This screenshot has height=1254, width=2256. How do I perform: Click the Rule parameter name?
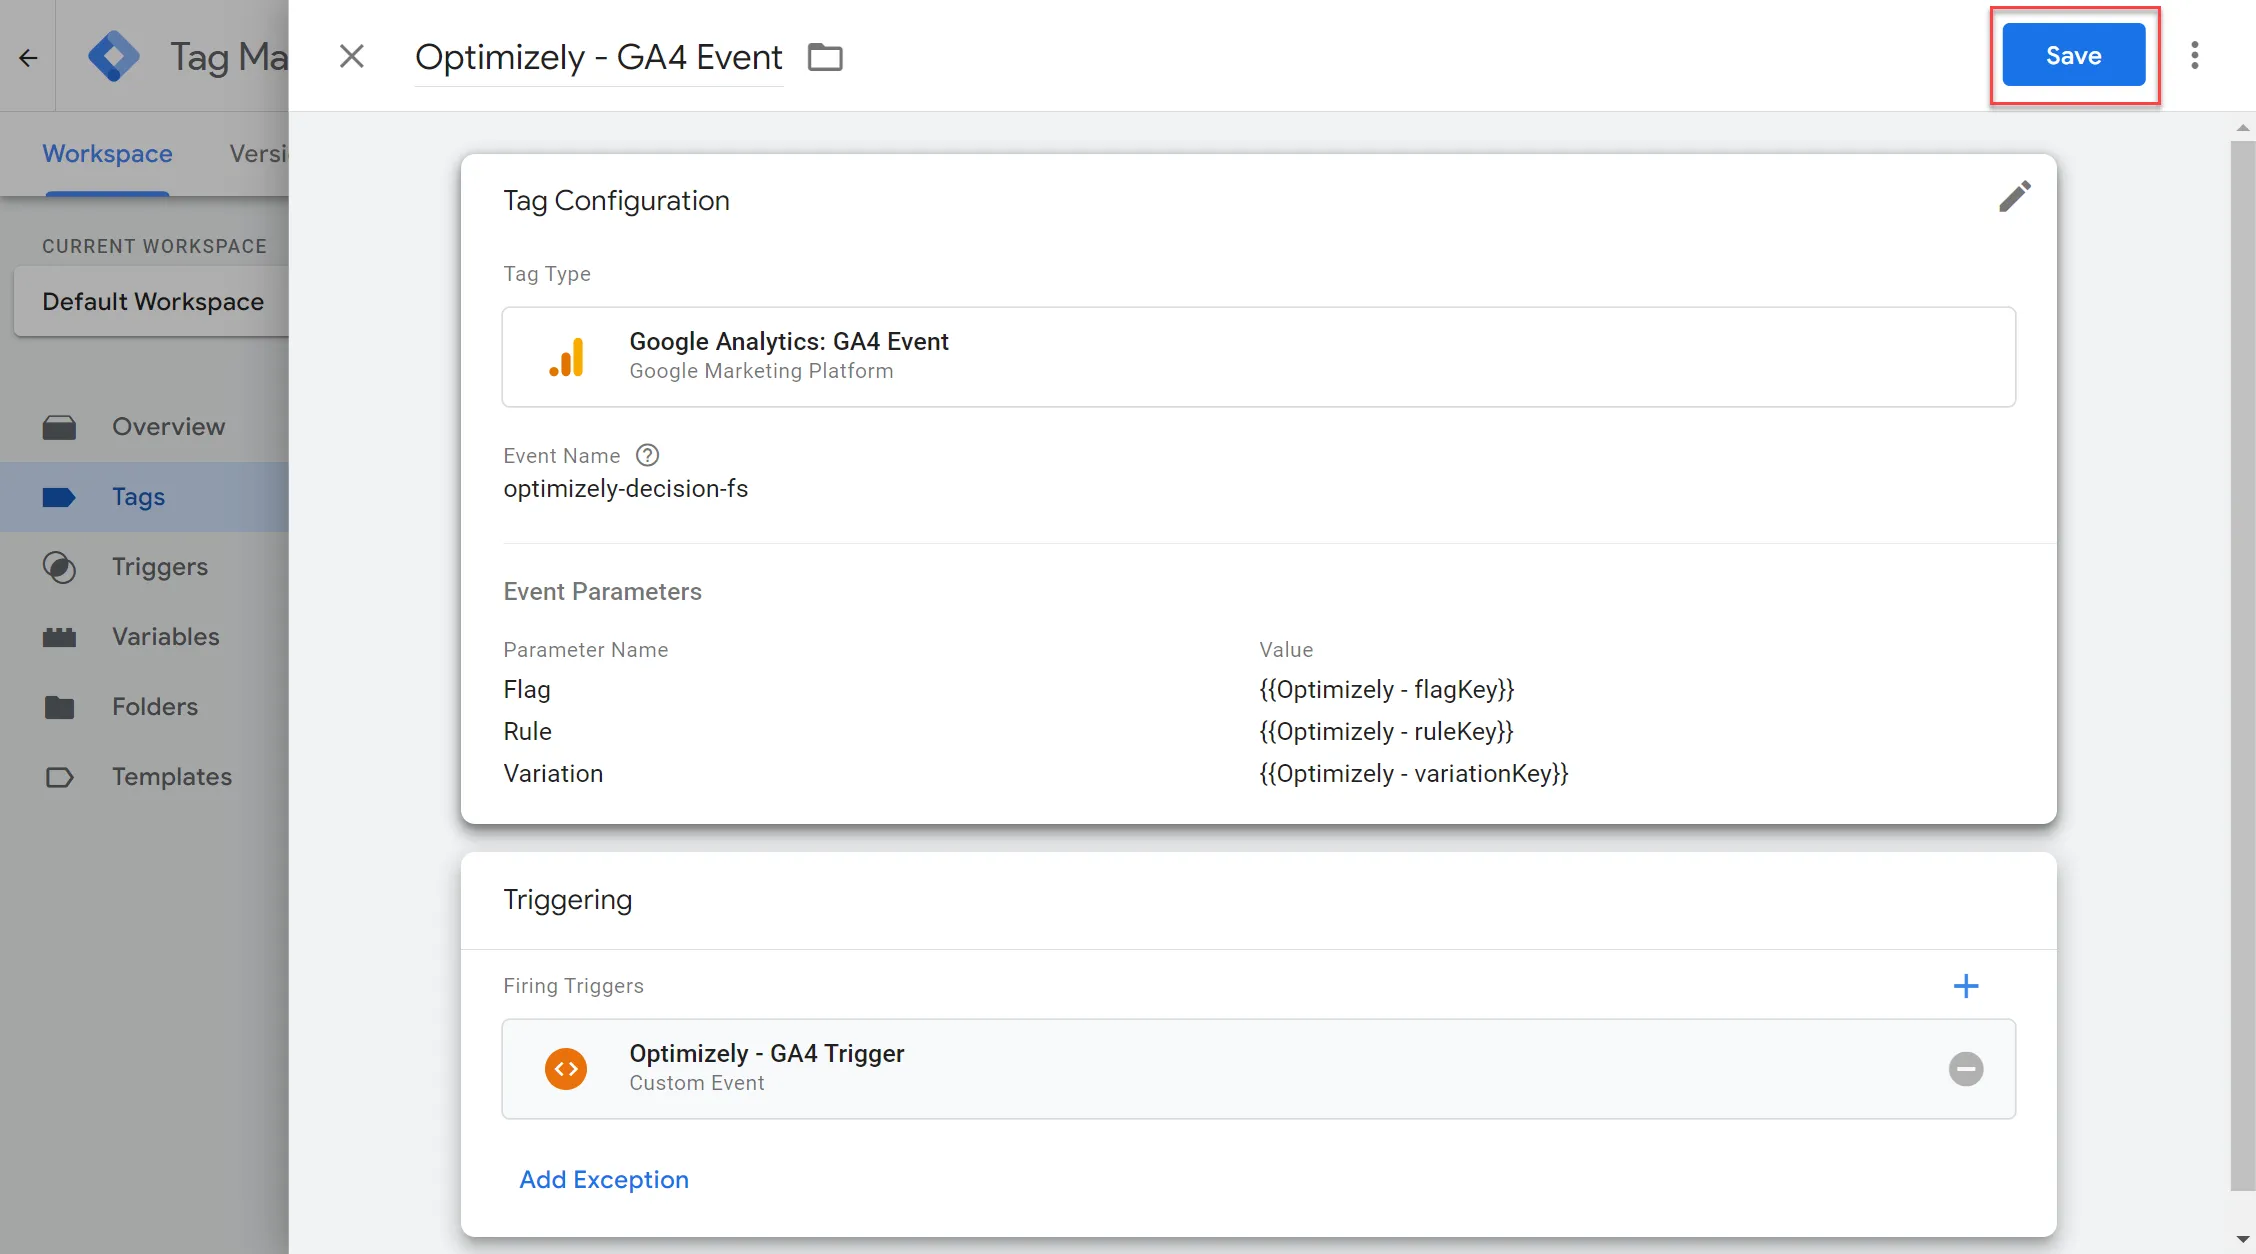pyautogui.click(x=527, y=732)
